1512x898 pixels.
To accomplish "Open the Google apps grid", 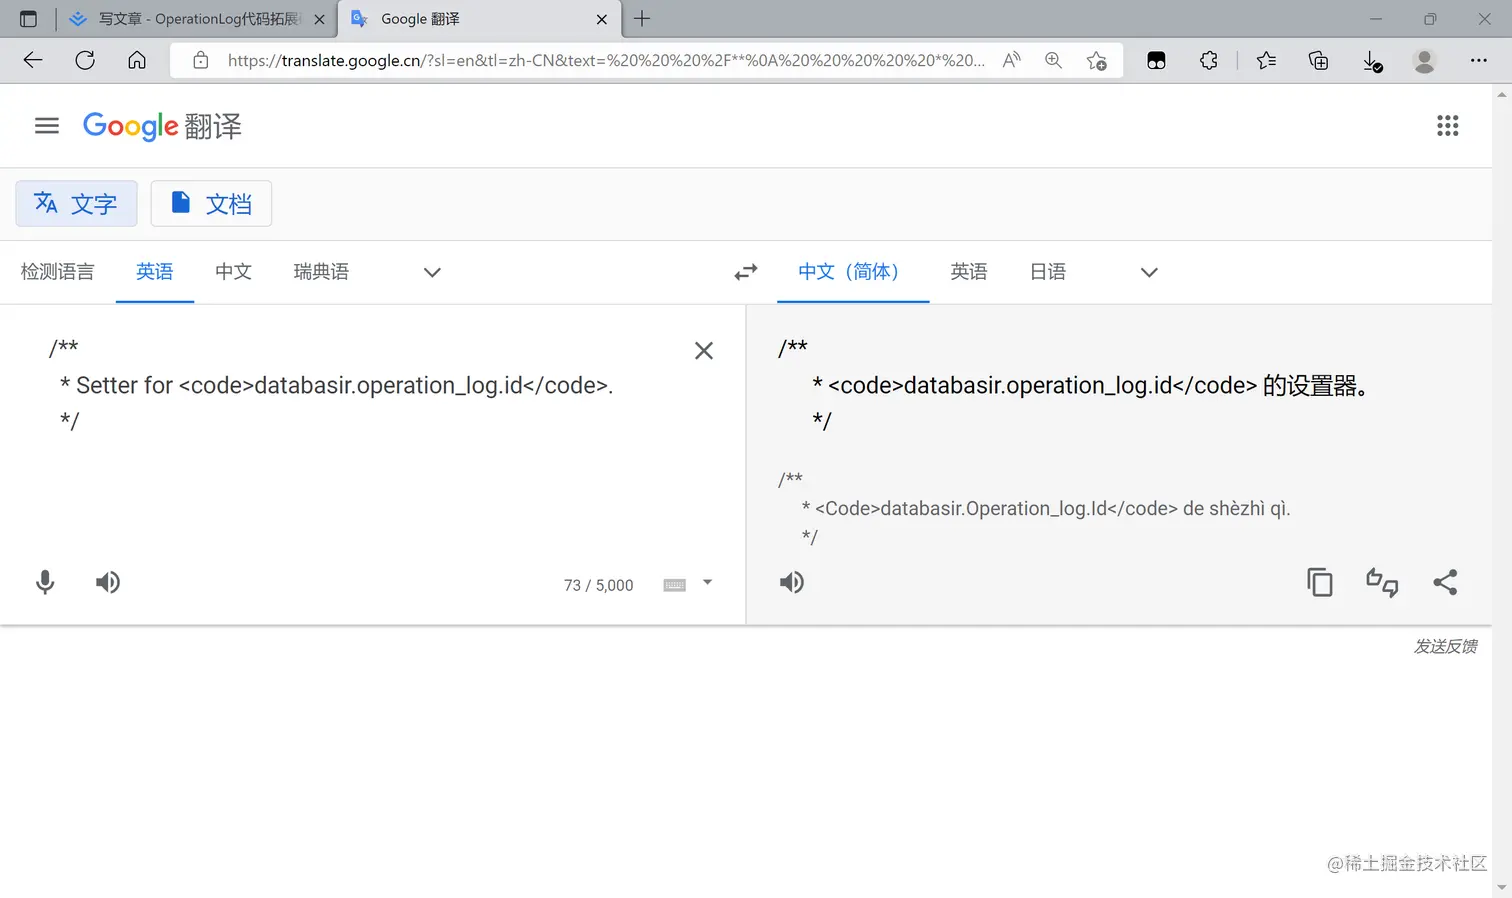I will (1447, 126).
